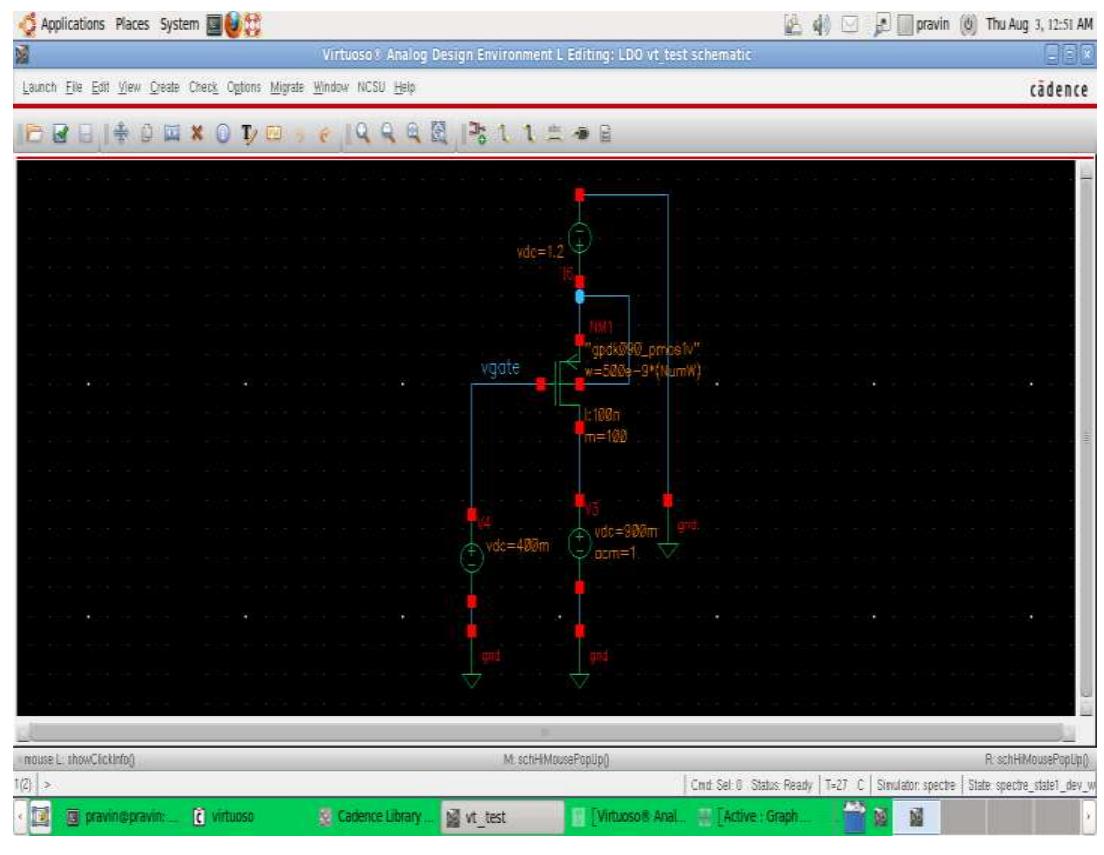Click the vertical scrollbar of the schematic
The height and width of the screenshot is (855, 1104).
(x=1086, y=437)
